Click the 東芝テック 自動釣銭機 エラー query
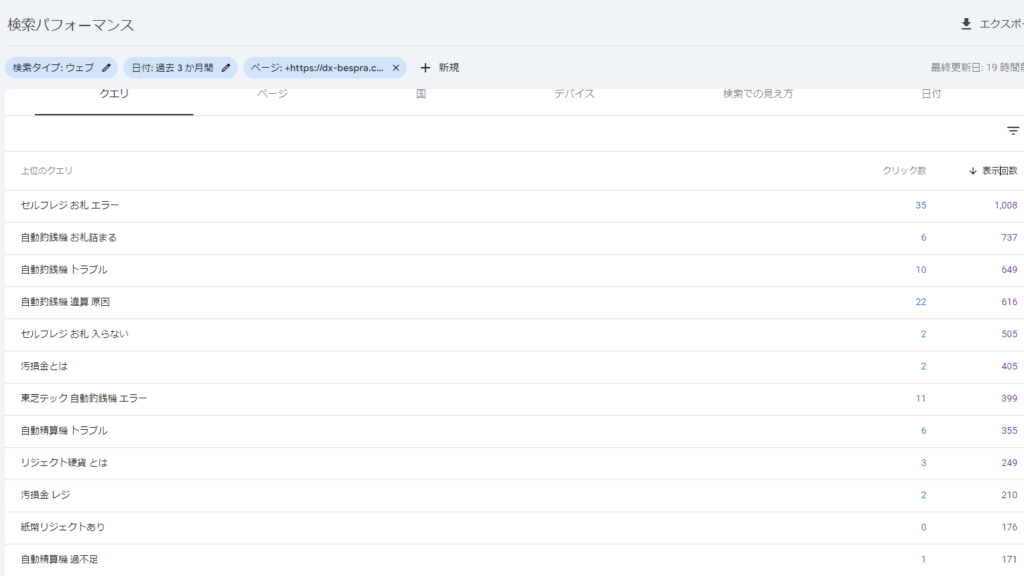Viewport: 1024px width, 576px height. tap(84, 398)
